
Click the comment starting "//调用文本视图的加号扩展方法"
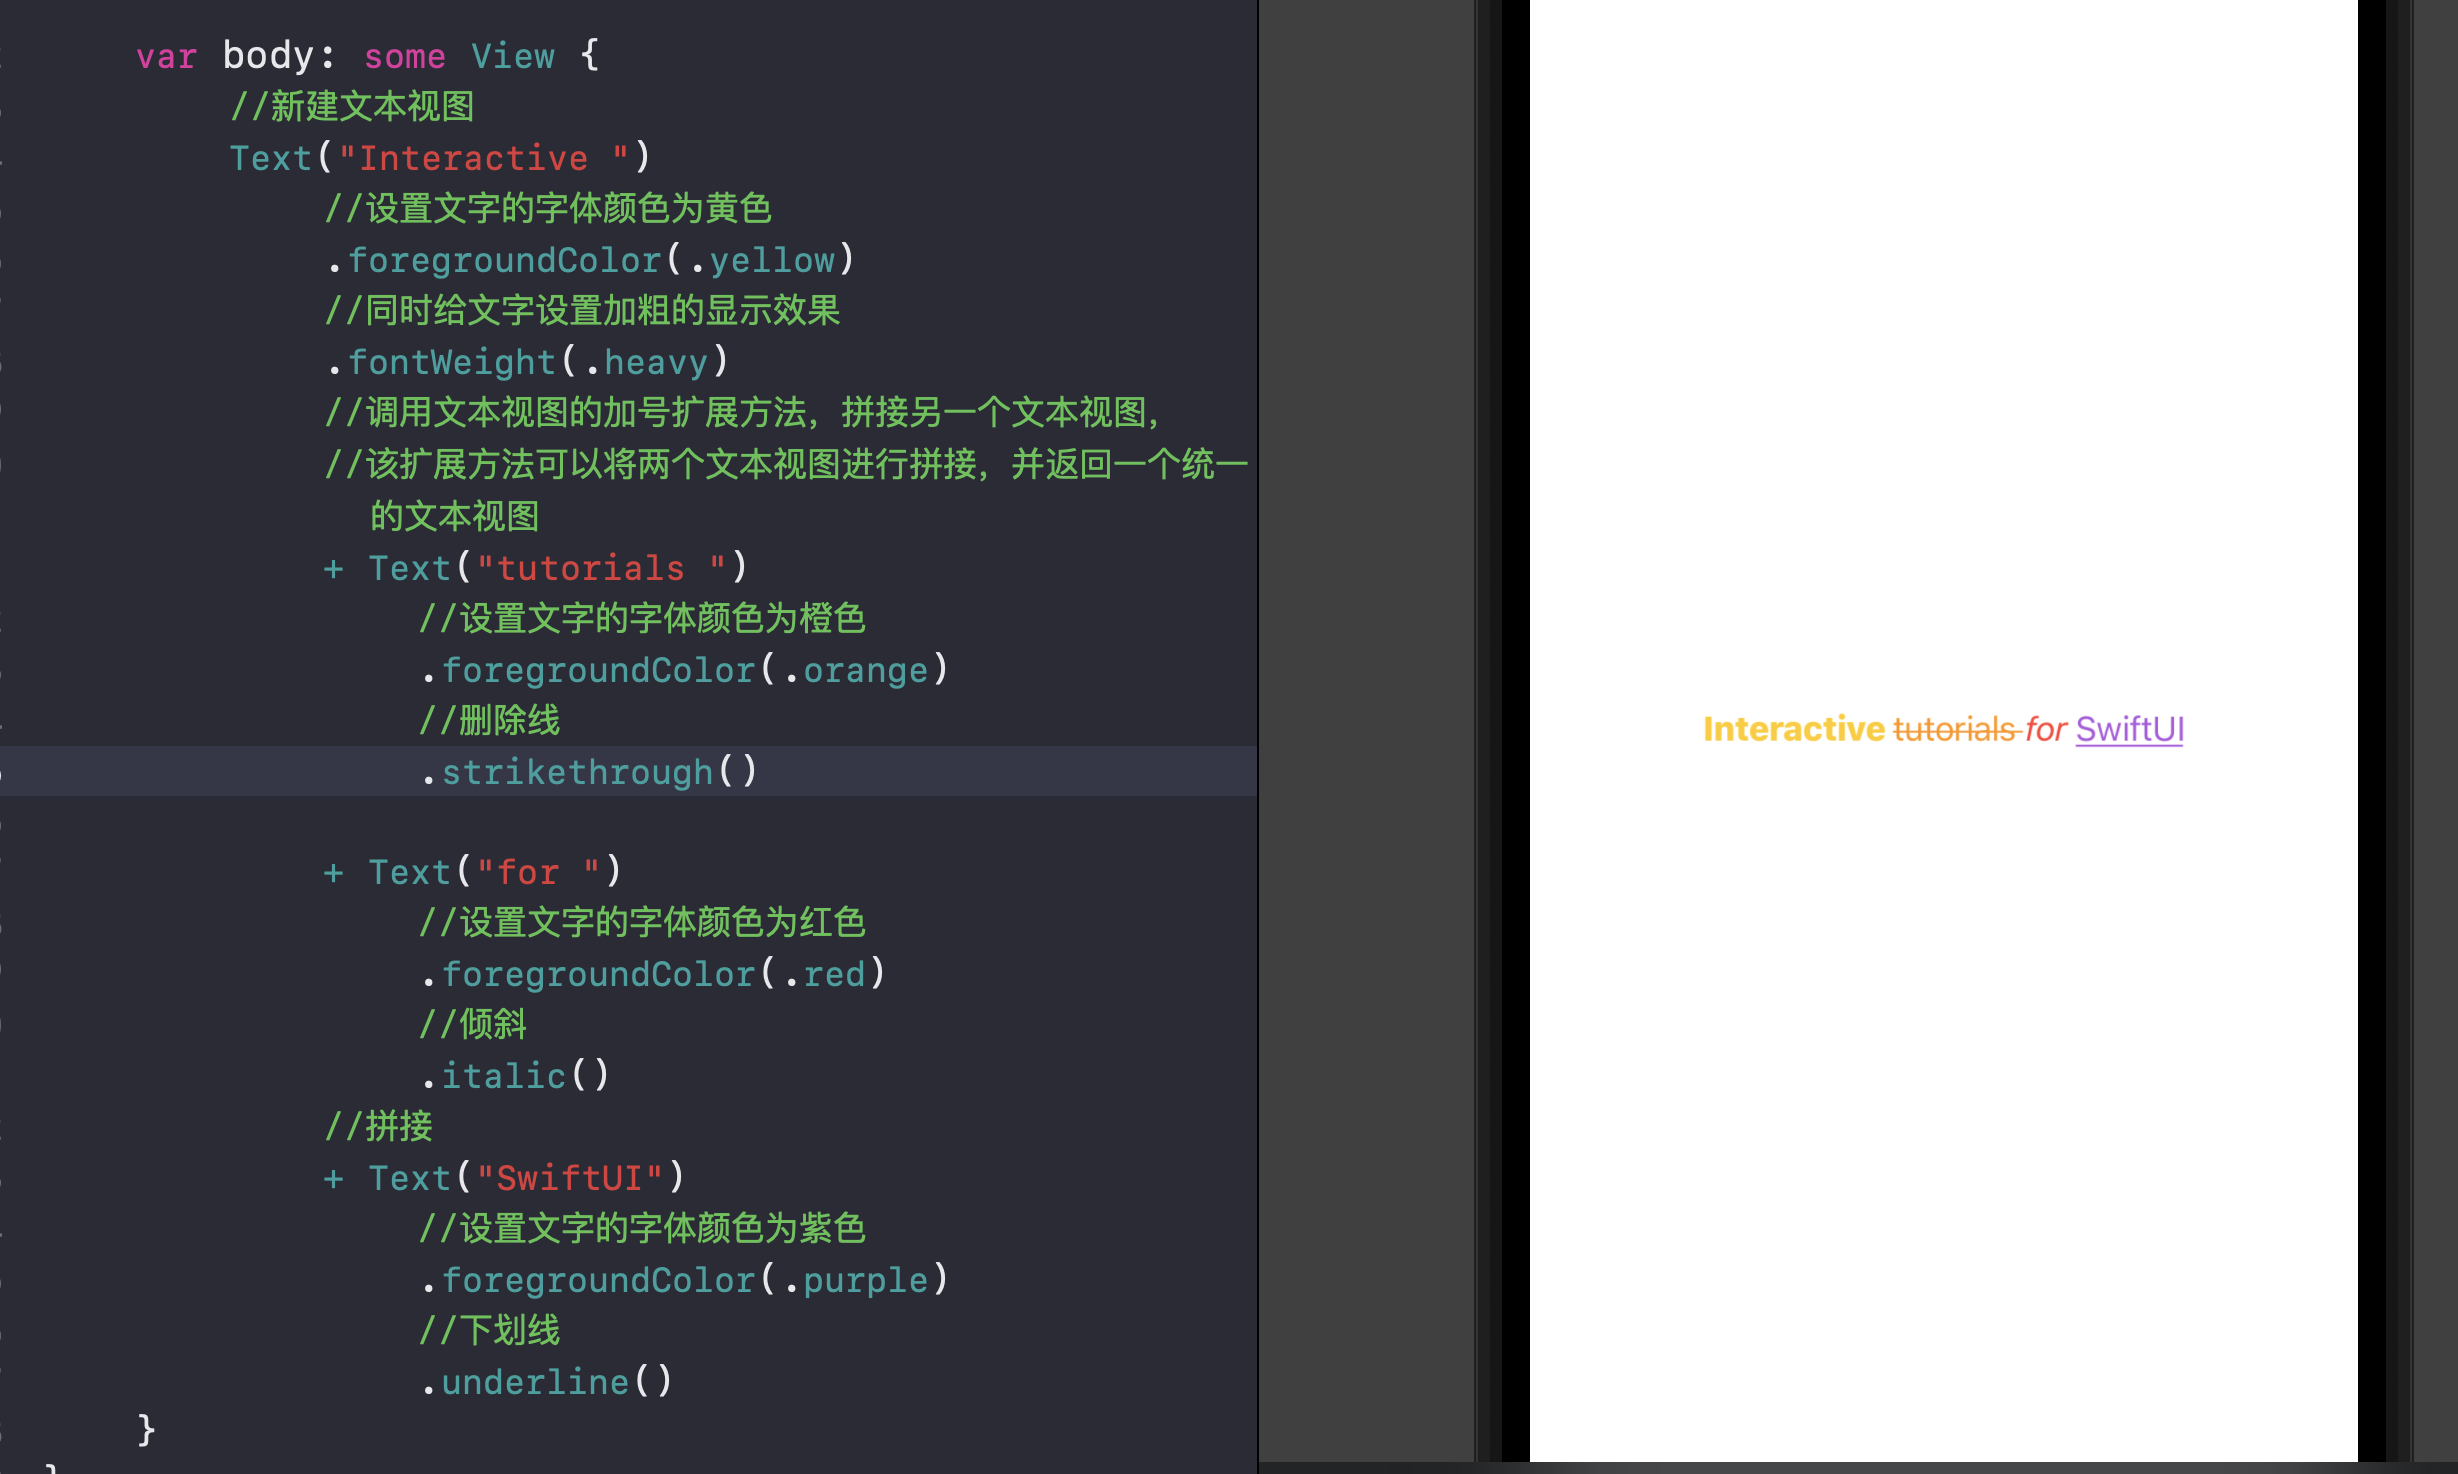[742, 412]
